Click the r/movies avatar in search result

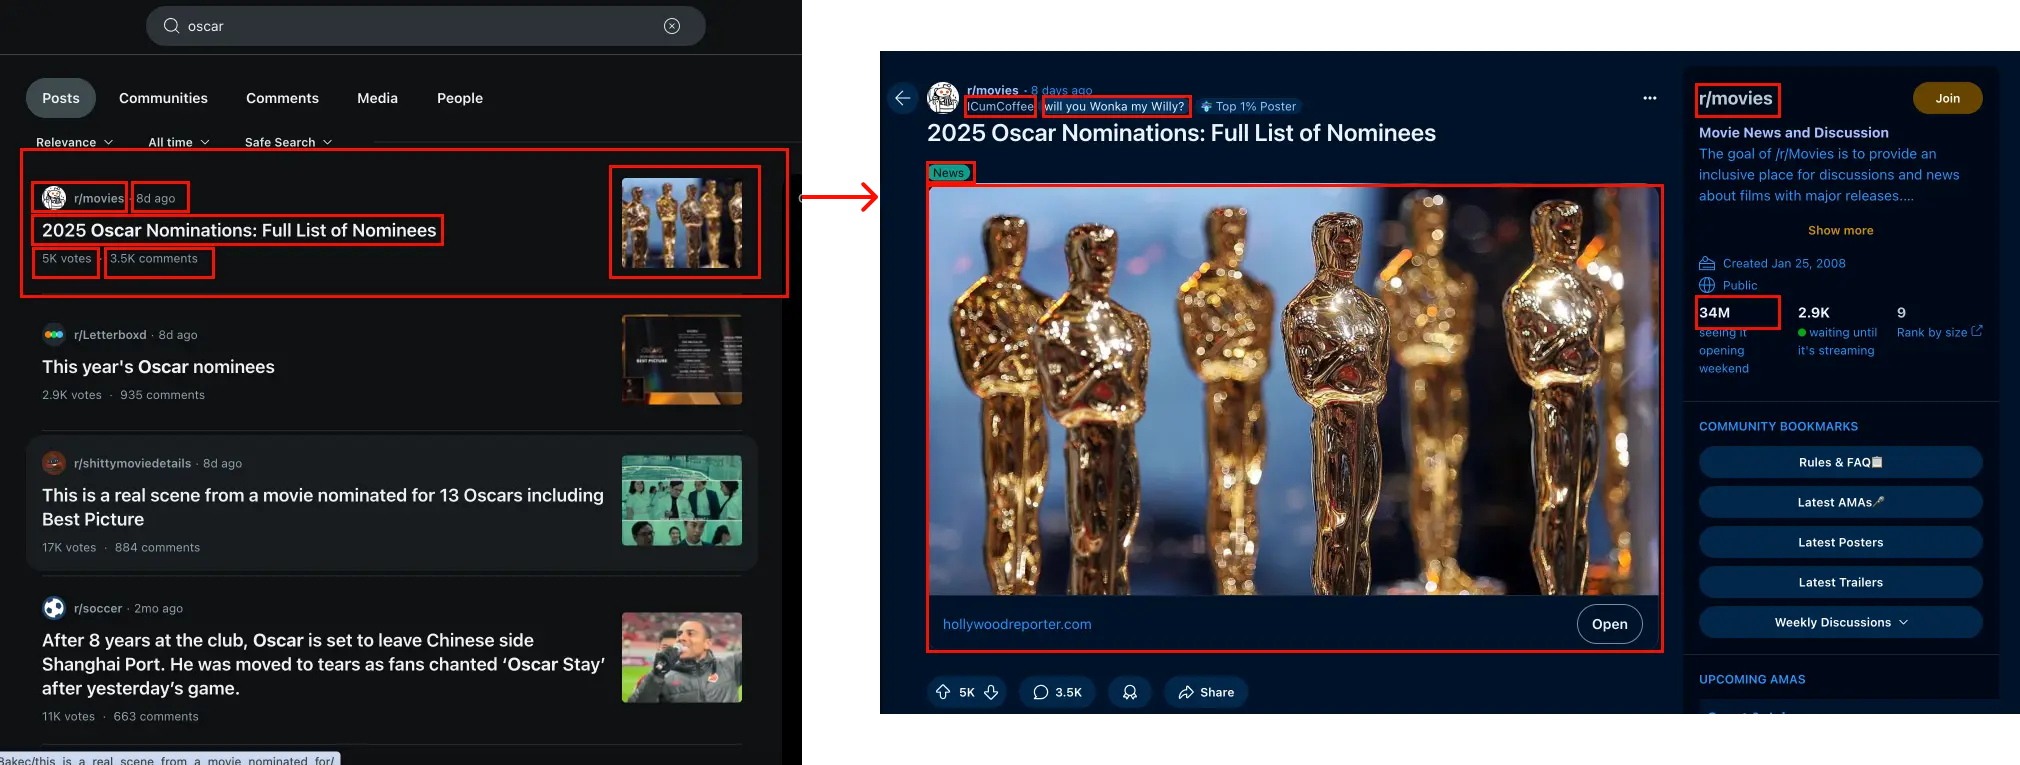click(54, 198)
